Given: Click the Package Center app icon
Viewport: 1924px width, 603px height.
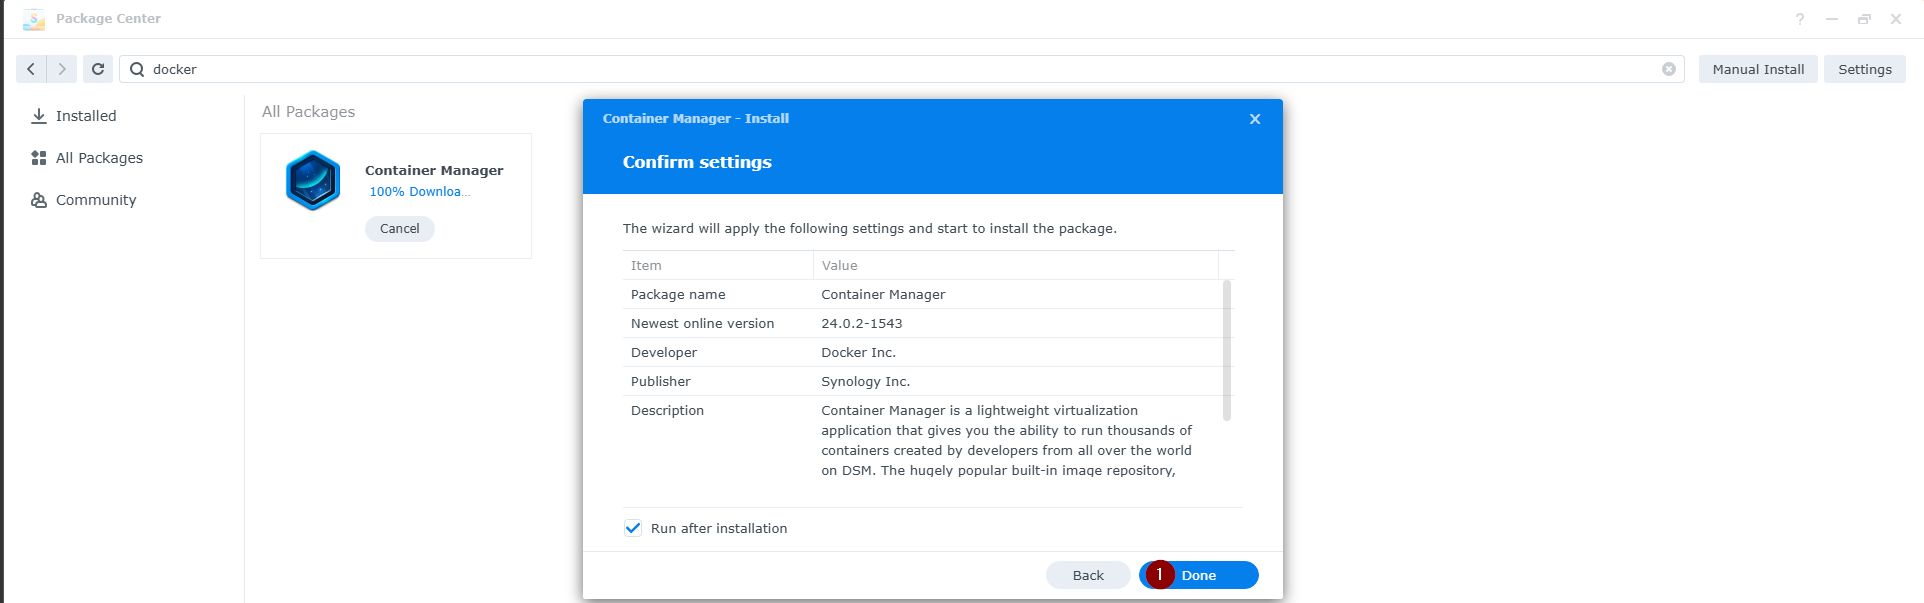Looking at the screenshot, I should pos(34,19).
